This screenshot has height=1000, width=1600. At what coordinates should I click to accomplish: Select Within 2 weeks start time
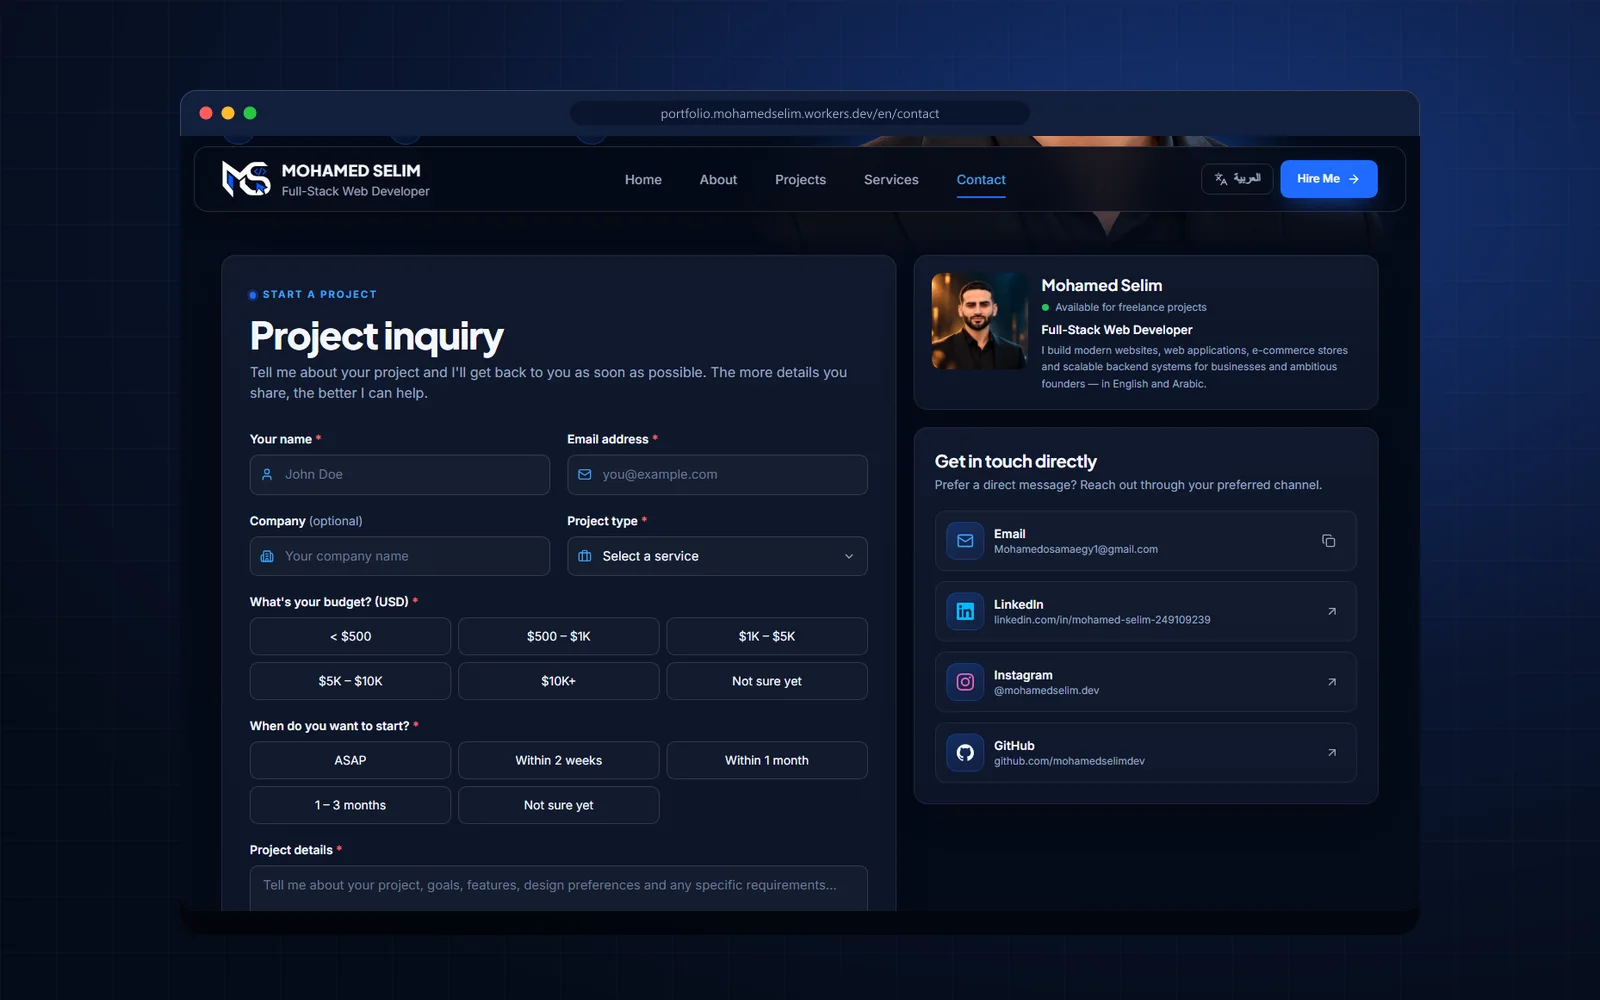[559, 760]
